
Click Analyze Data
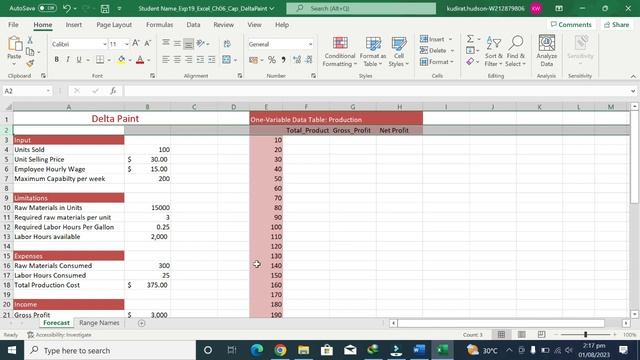547,52
